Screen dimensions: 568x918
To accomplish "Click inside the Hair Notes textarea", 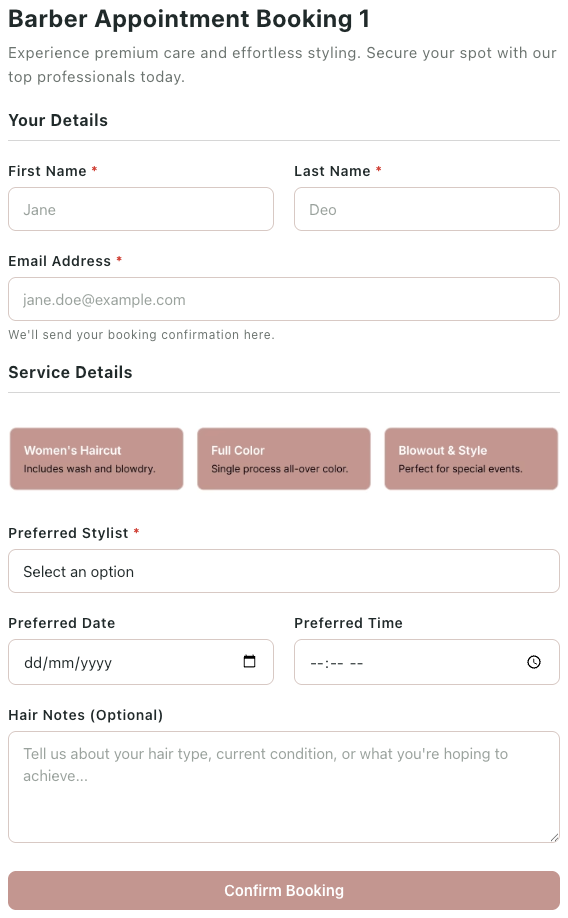I will pos(284,787).
